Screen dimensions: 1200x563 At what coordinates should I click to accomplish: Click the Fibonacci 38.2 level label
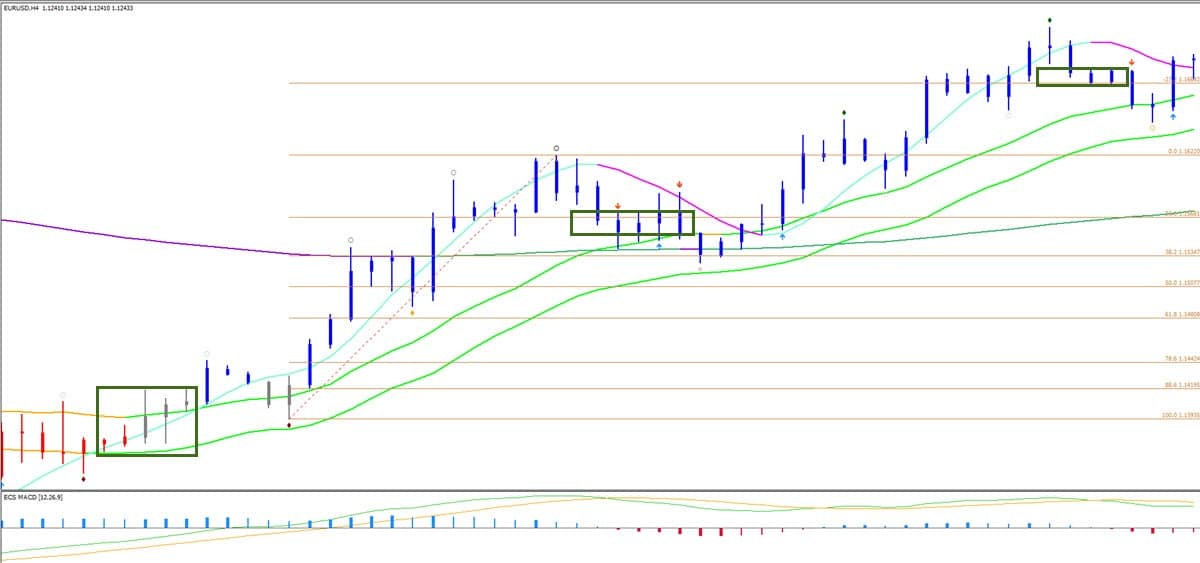click(x=1183, y=252)
